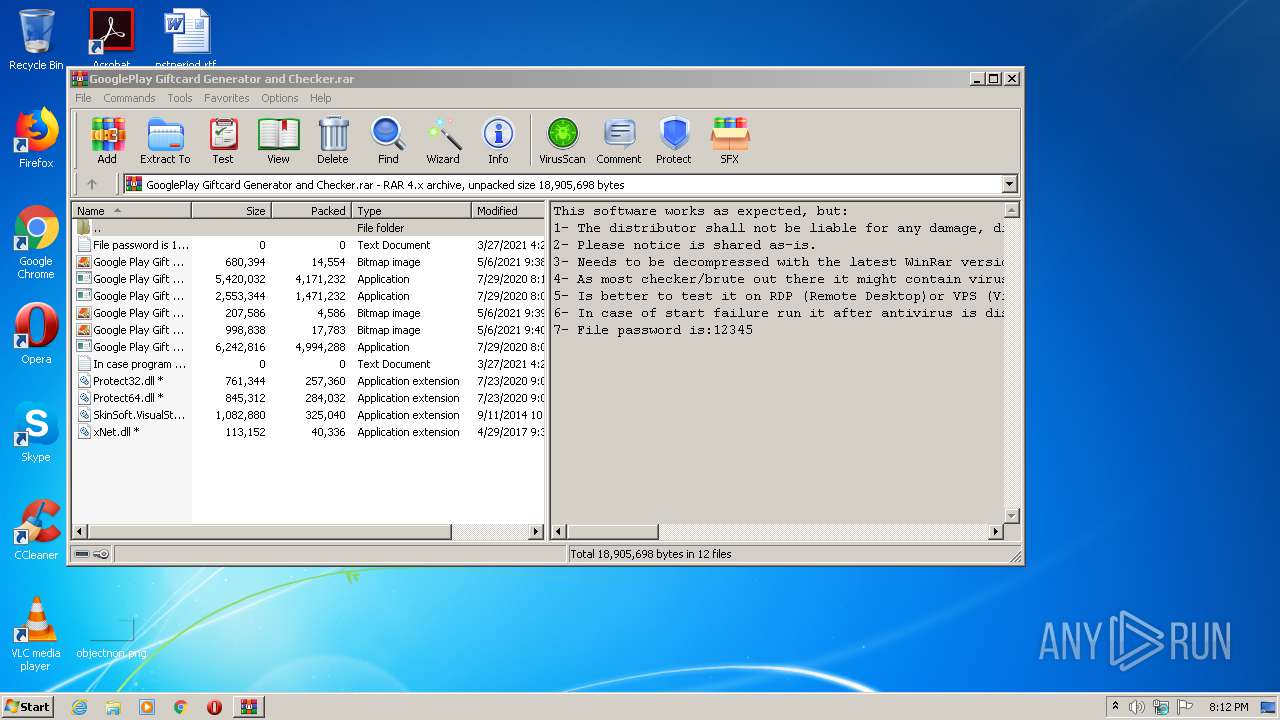Open Opera desktop shortcut
1280x720 pixels.
(36, 334)
